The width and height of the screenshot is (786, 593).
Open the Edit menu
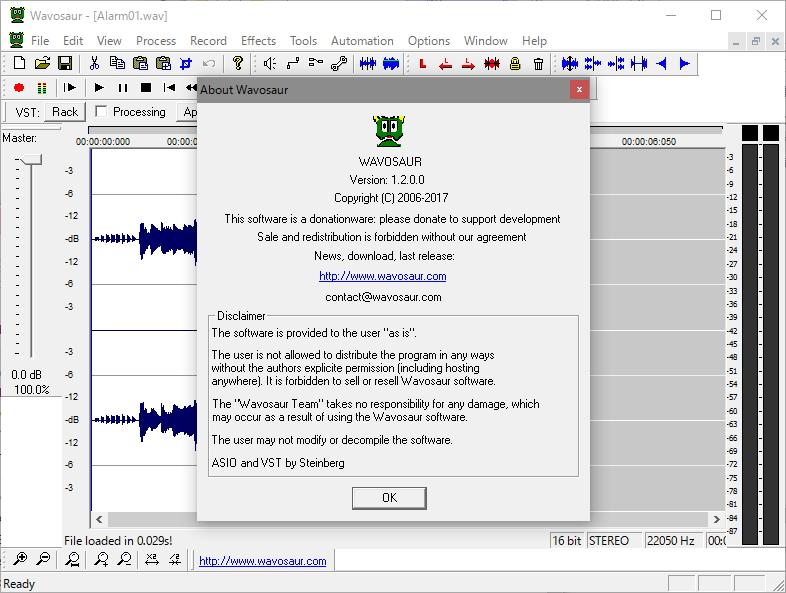[x=73, y=41]
